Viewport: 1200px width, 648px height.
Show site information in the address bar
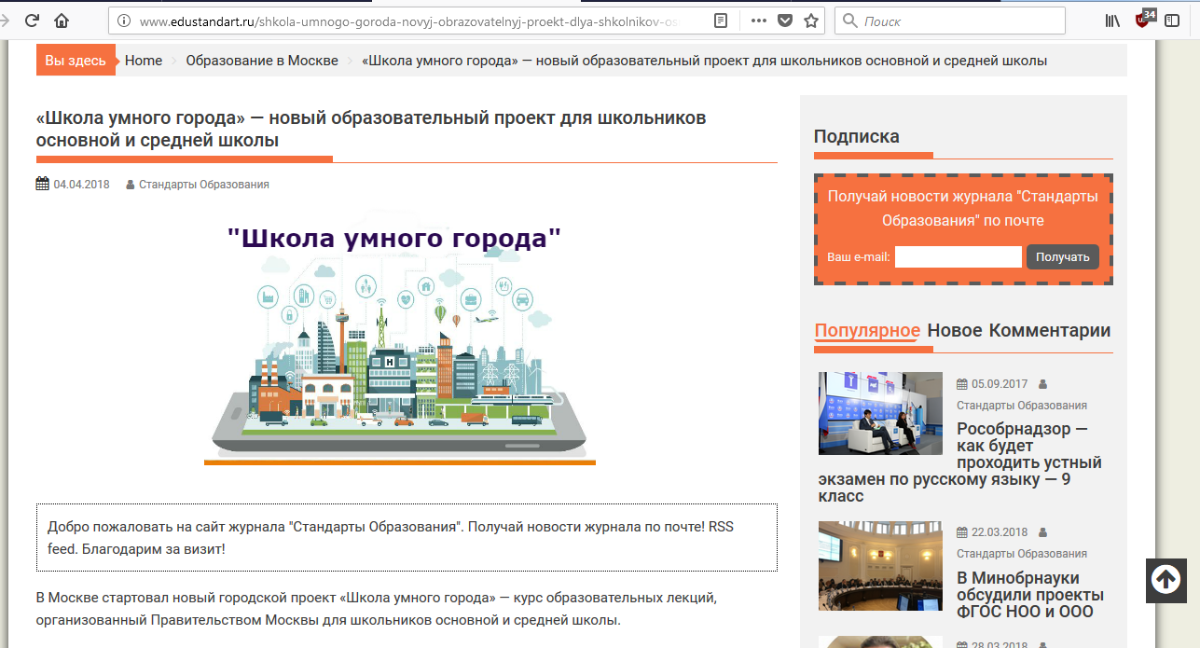[x=125, y=20]
